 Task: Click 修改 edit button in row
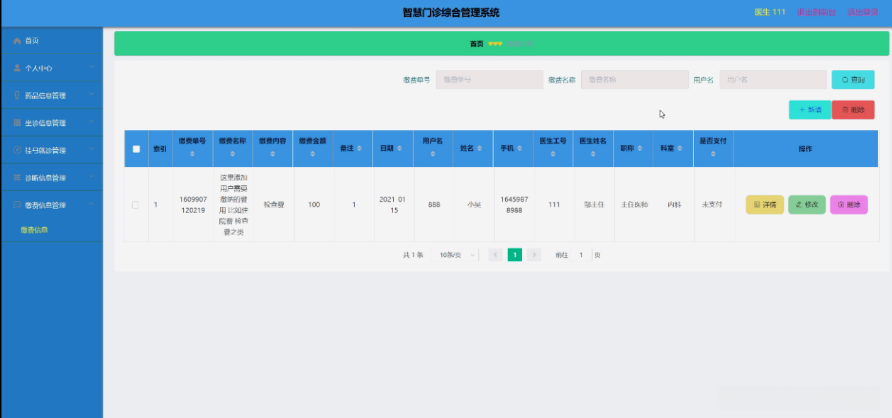(807, 205)
